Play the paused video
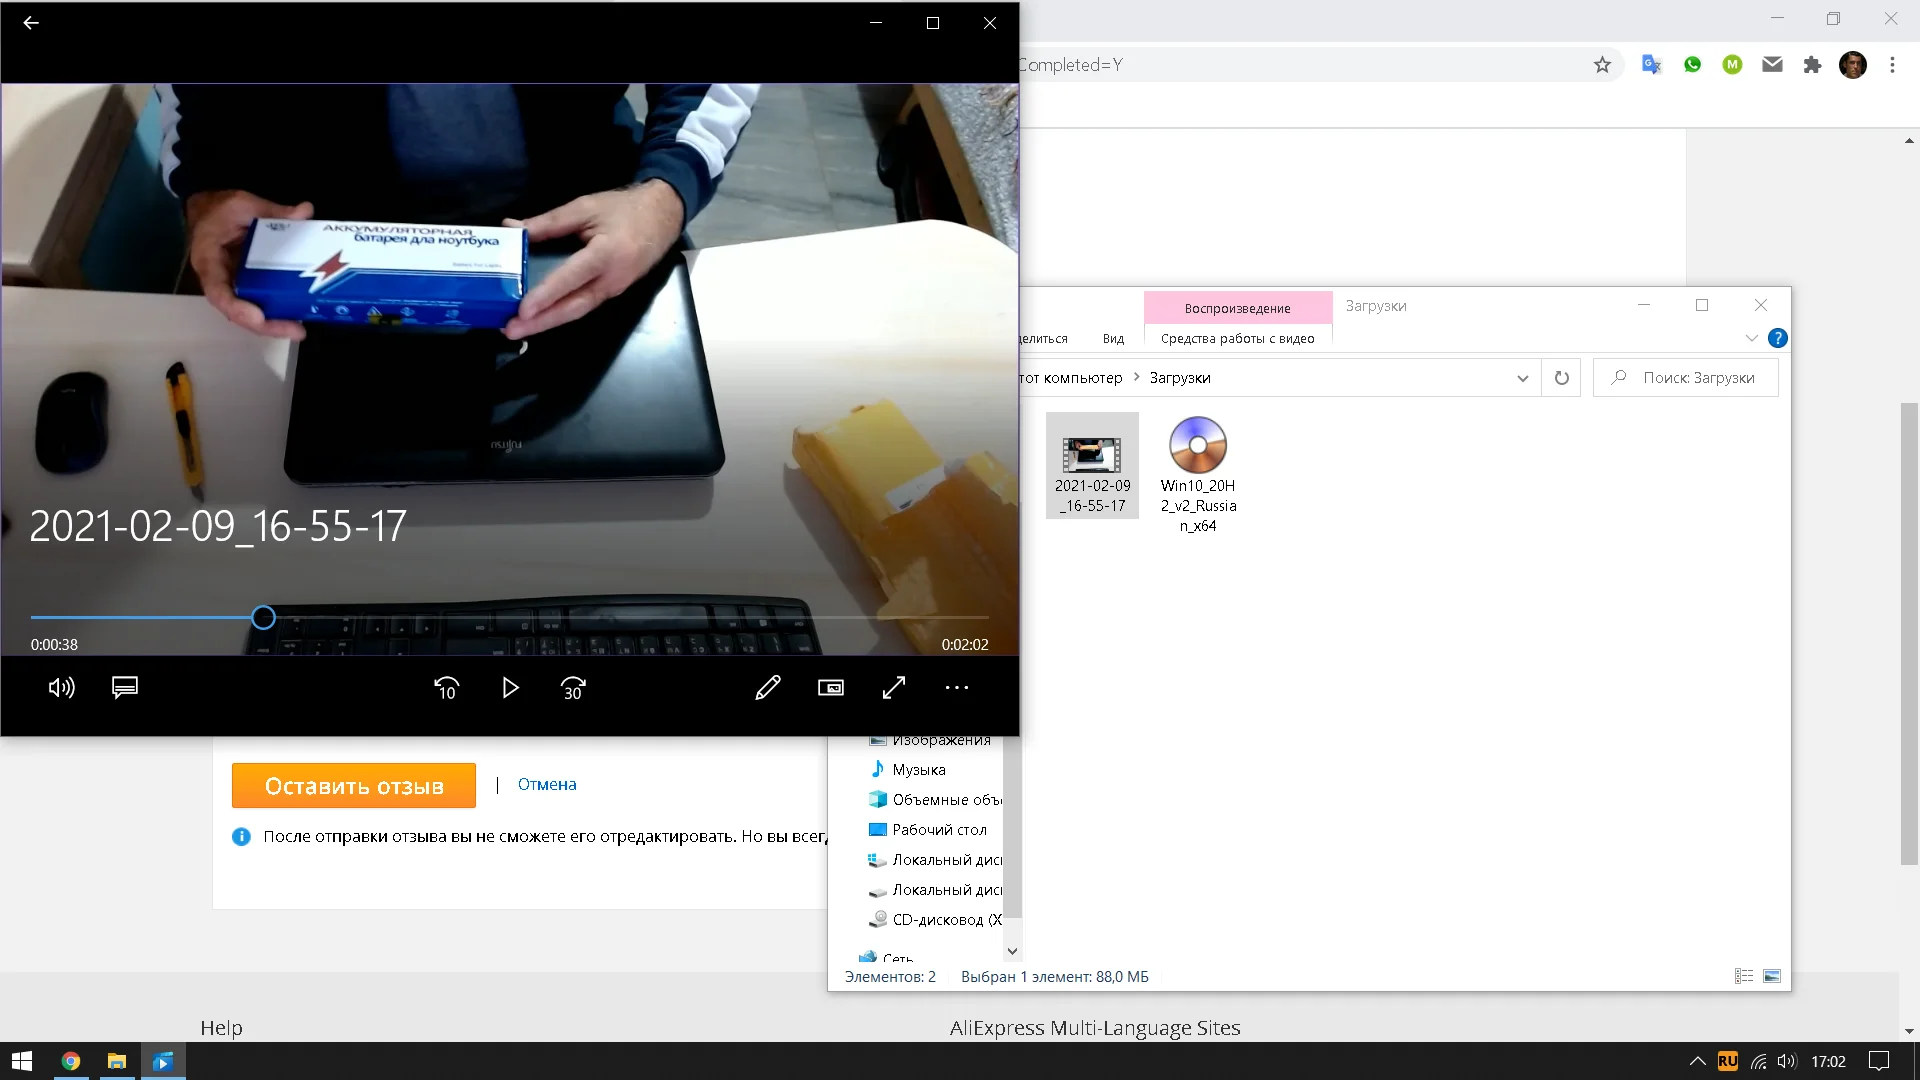This screenshot has height=1080, width=1920. pos(510,688)
